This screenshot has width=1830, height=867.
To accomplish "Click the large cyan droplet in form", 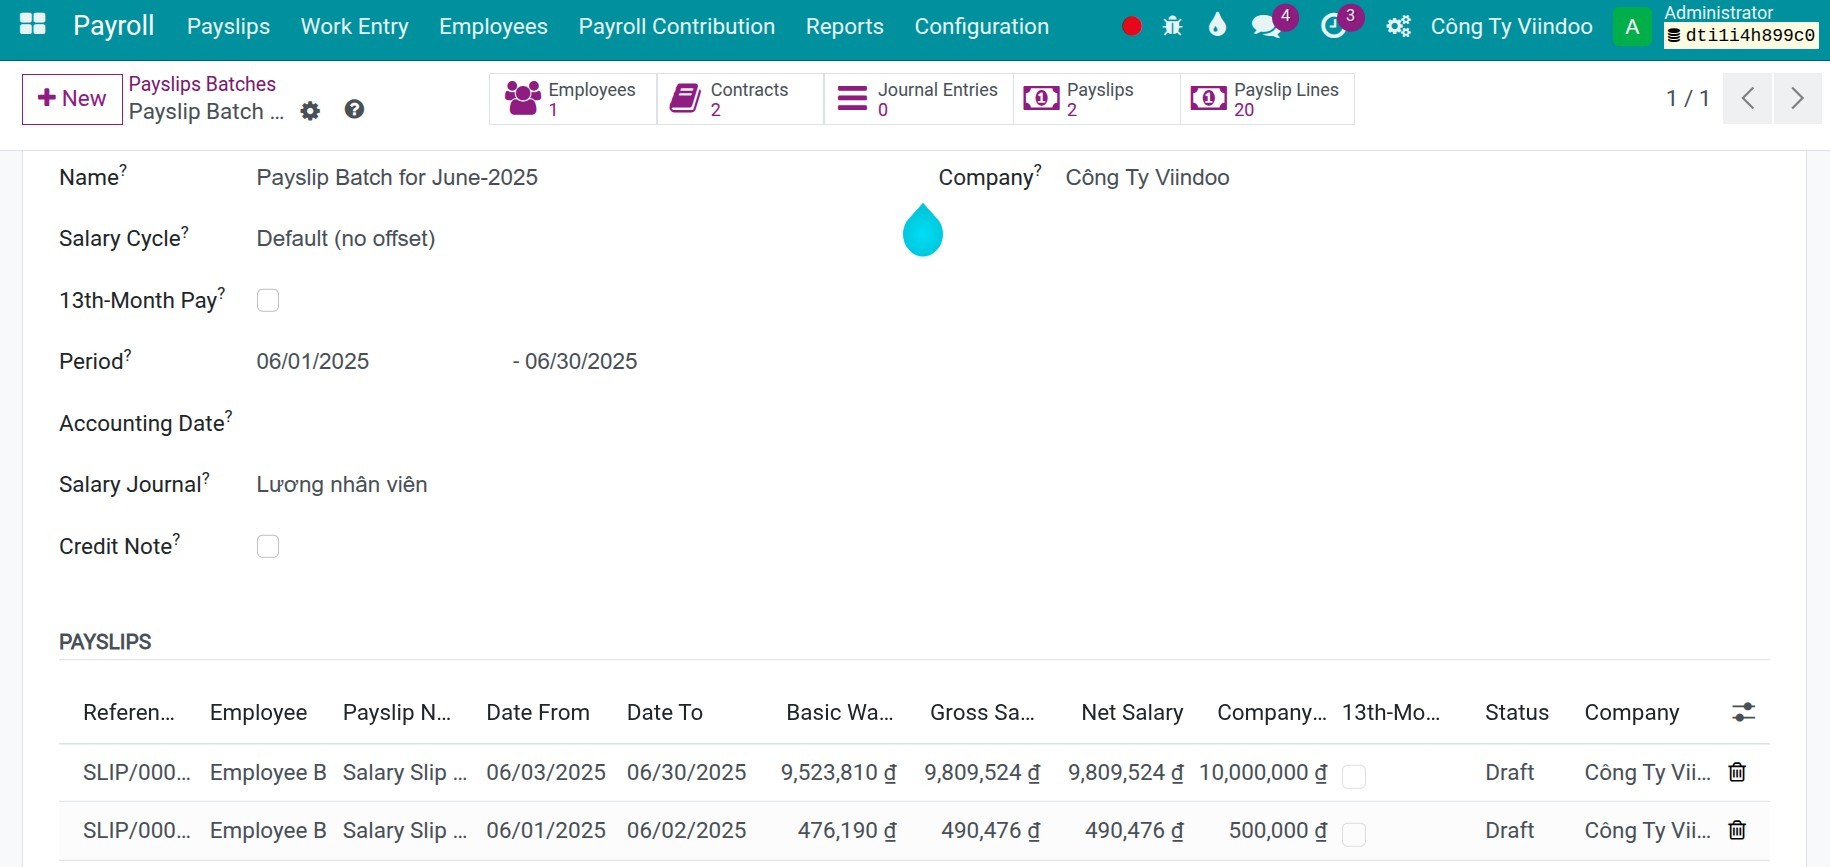I will (922, 230).
